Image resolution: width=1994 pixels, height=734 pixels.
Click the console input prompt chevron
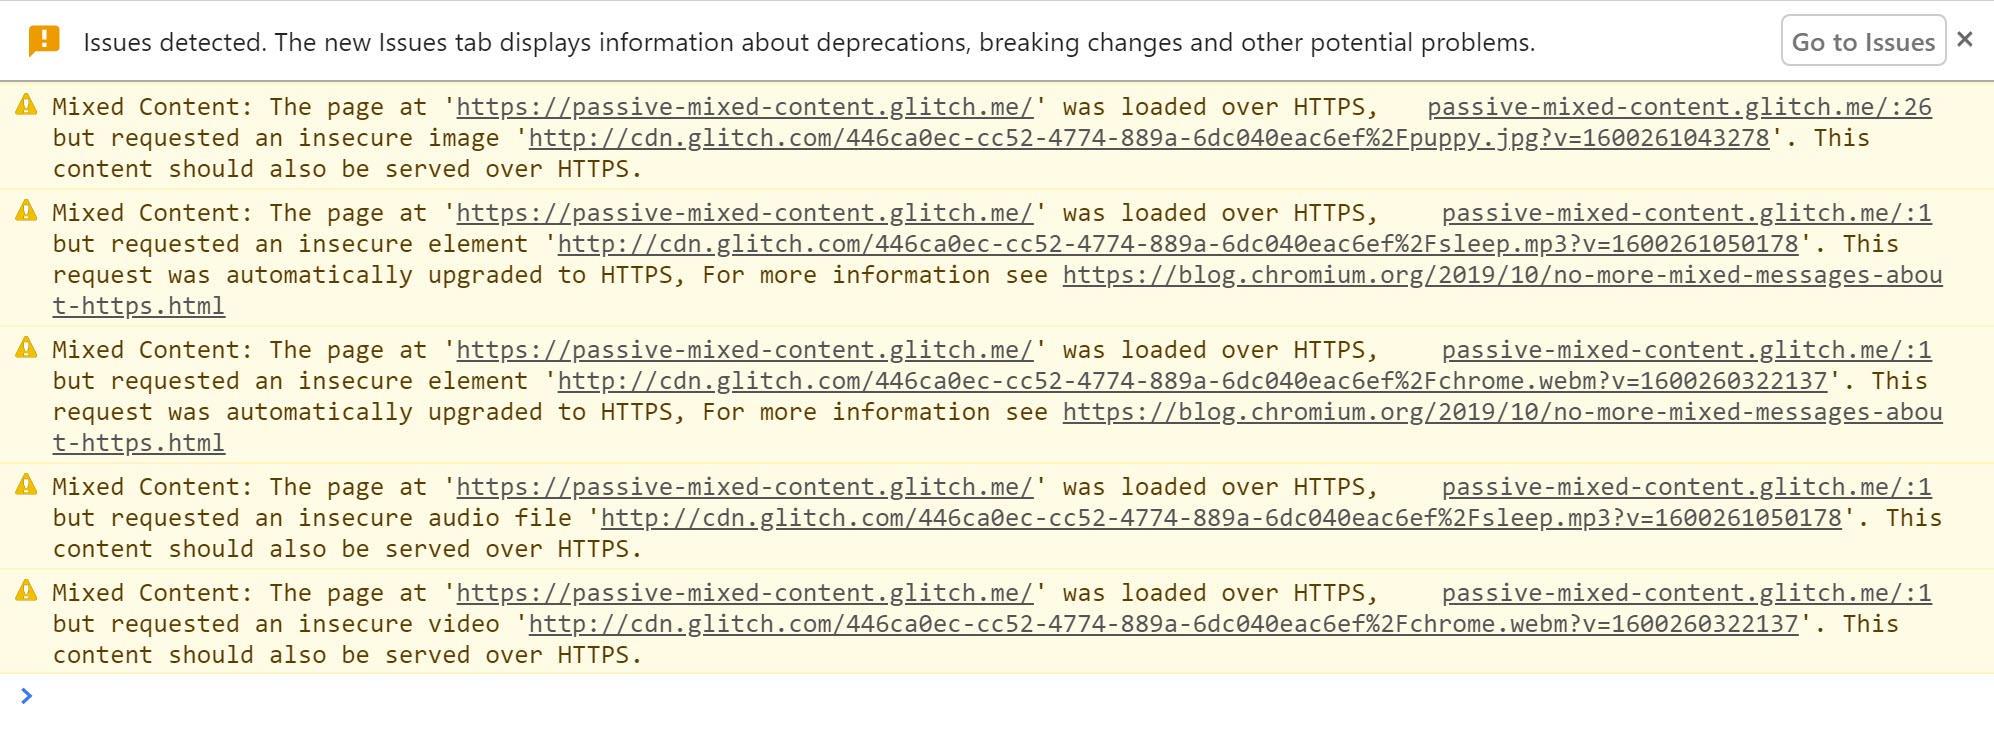tap(27, 695)
